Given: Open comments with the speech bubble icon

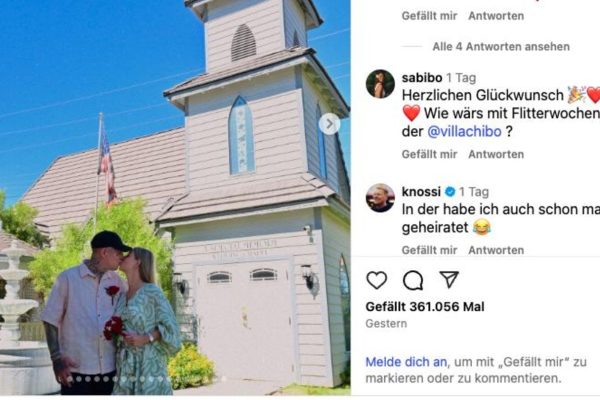Looking at the screenshot, I should (x=413, y=280).
